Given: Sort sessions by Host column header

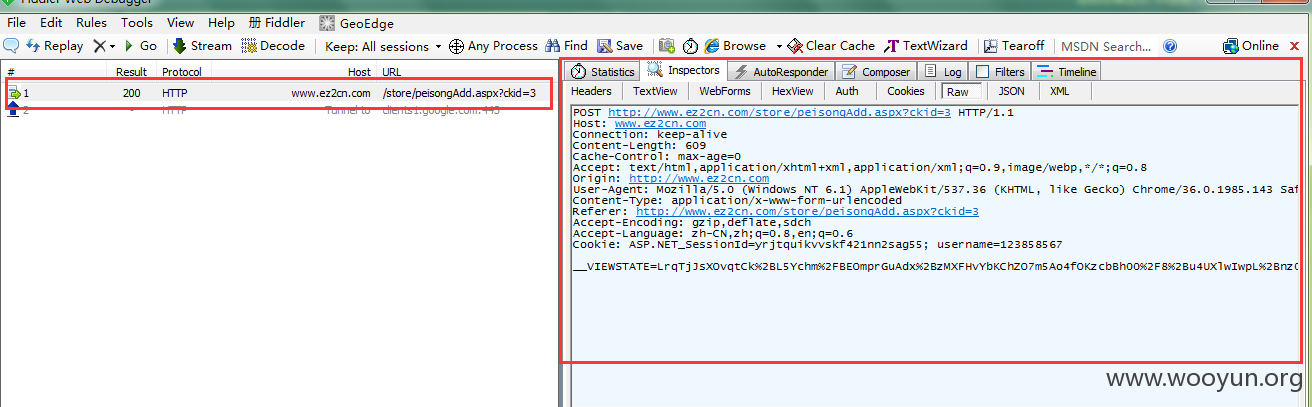Looking at the screenshot, I should point(359,72).
